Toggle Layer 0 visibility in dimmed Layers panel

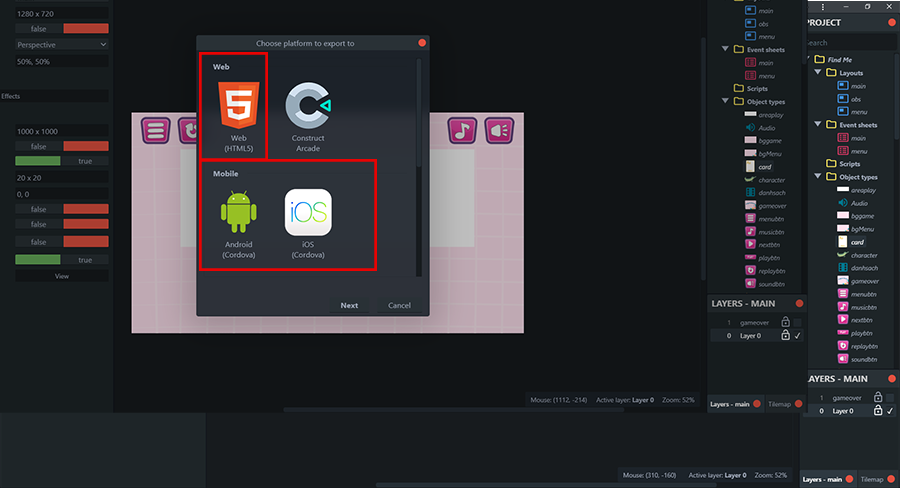pos(797,336)
